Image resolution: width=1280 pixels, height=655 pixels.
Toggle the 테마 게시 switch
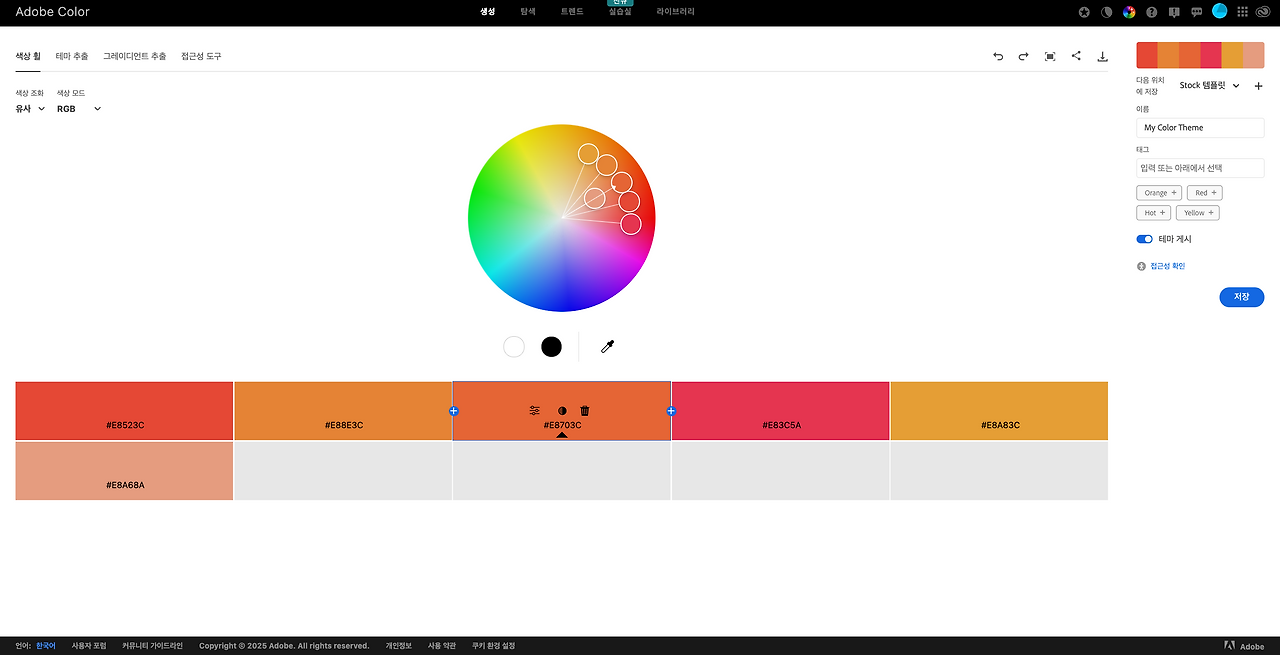click(1144, 239)
